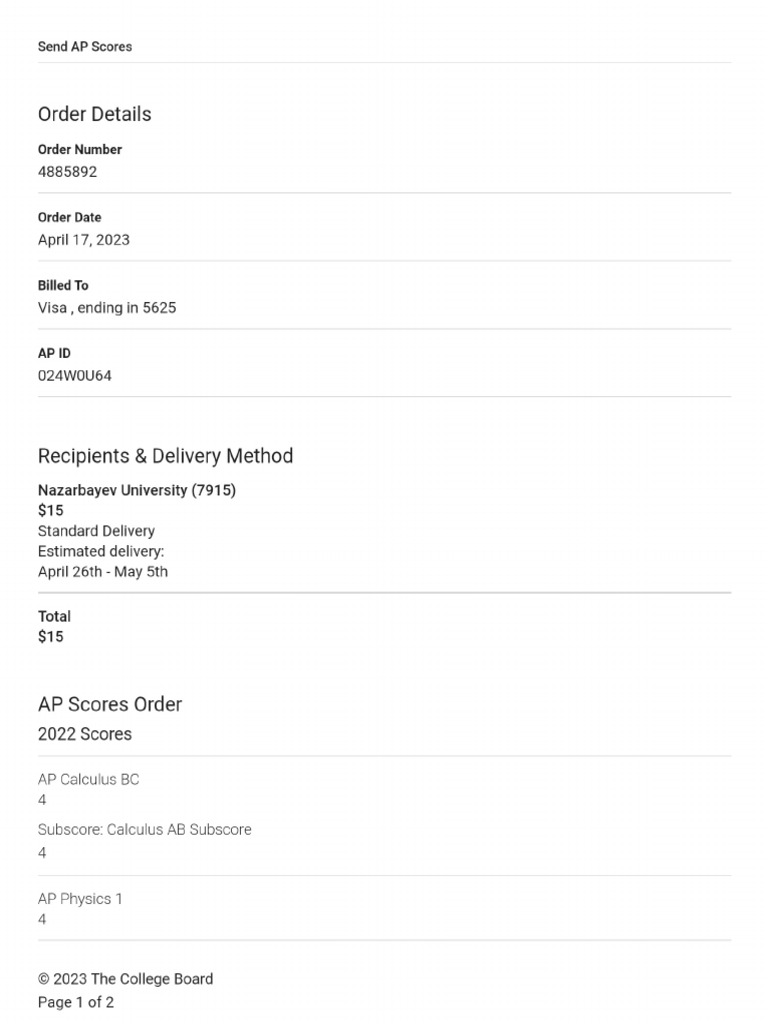The width and height of the screenshot is (768, 1024).
Task: Select the order number 4885892
Action: pyautogui.click(x=68, y=172)
